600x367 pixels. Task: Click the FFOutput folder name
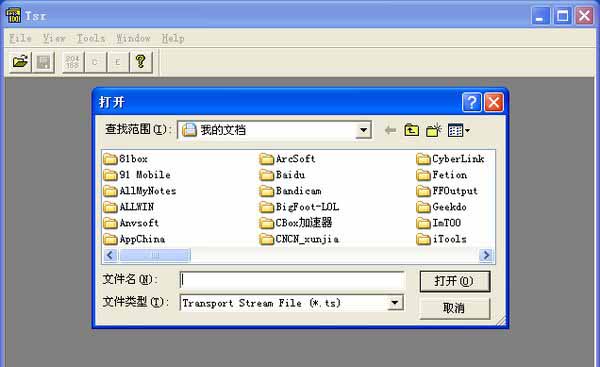[455, 191]
